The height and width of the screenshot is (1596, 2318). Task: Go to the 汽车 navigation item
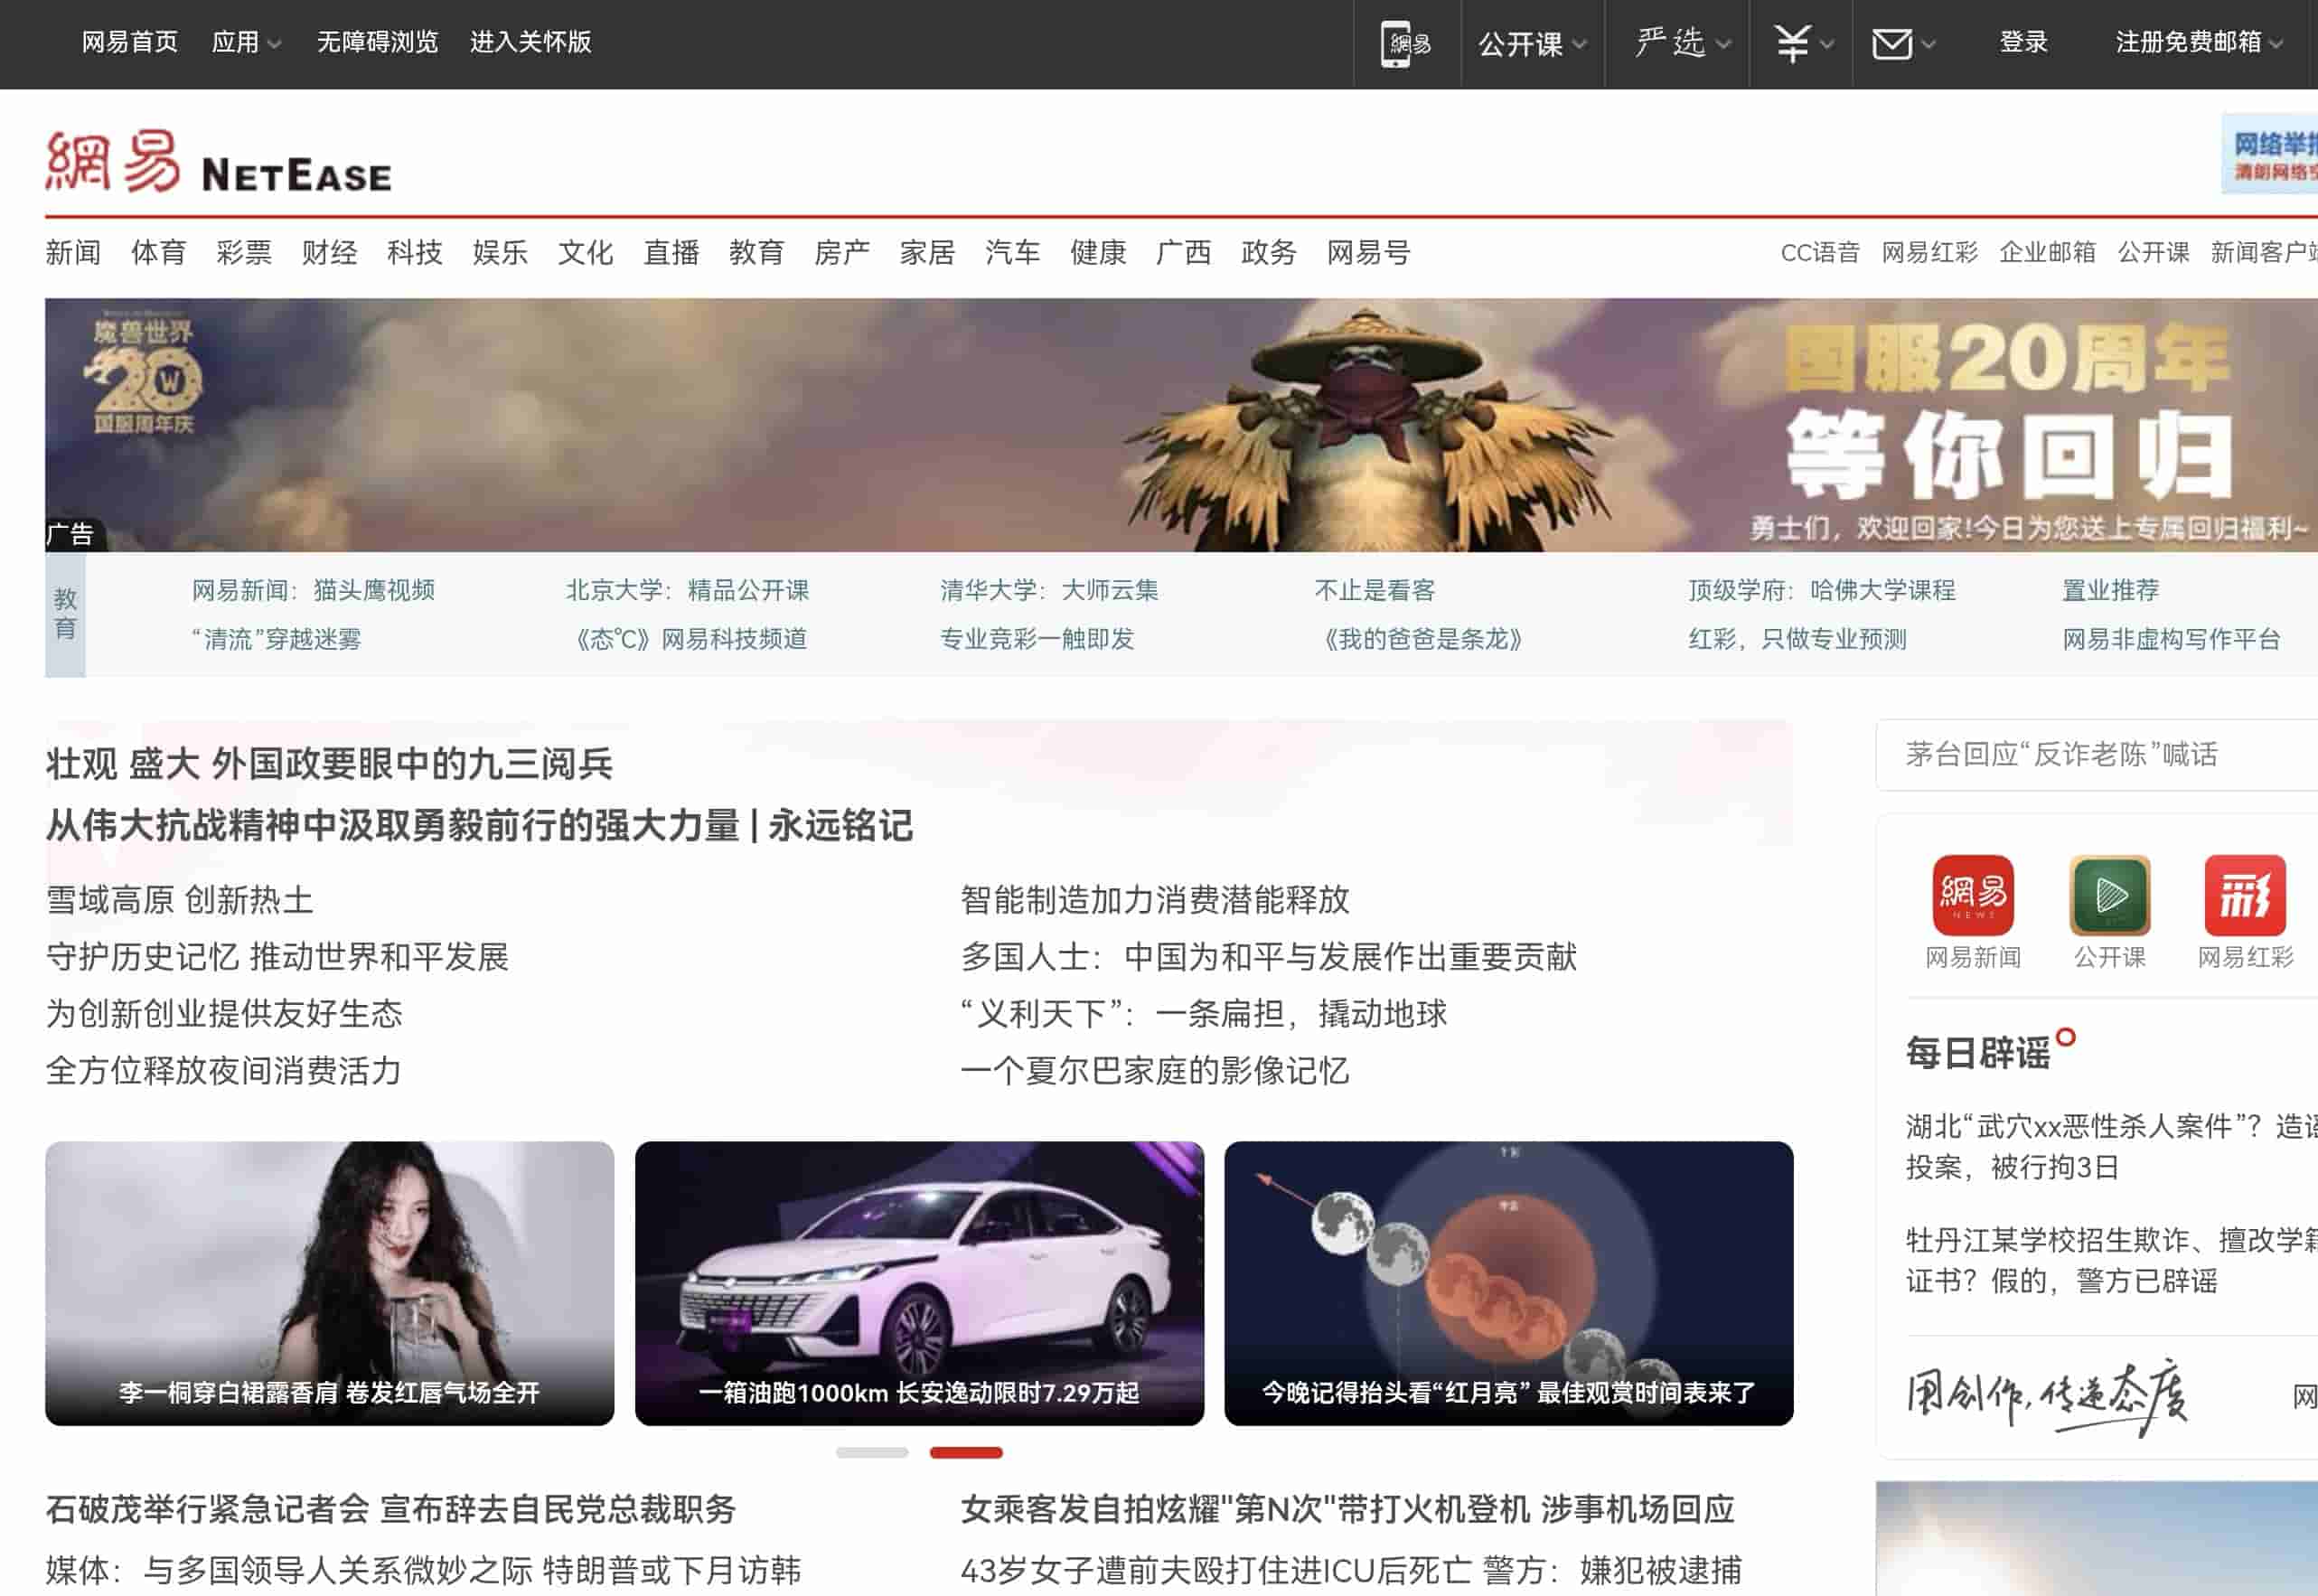pos(1012,253)
